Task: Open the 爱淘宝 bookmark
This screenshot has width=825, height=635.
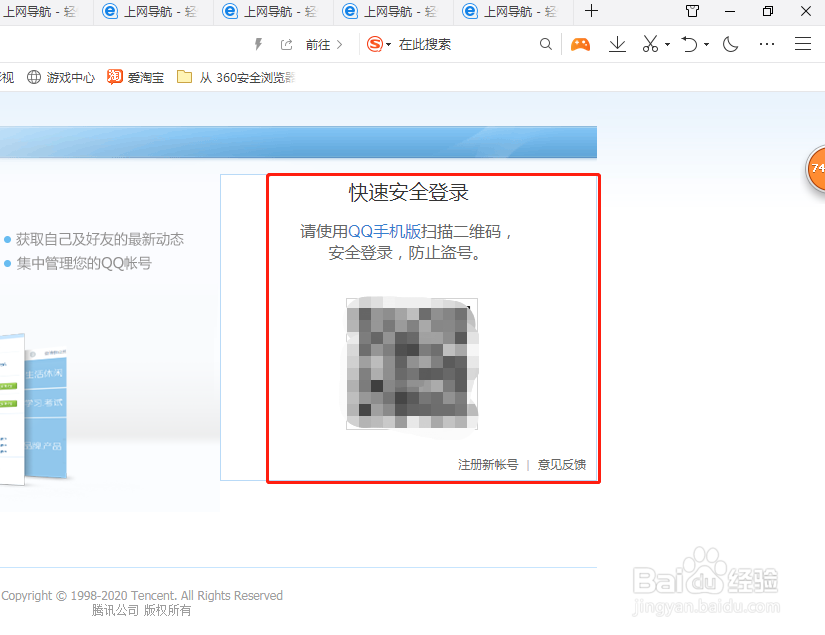Action: [136, 77]
